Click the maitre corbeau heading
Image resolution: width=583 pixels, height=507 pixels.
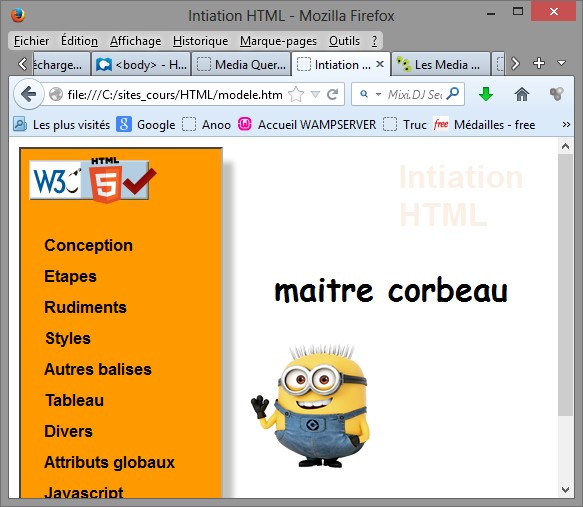391,291
